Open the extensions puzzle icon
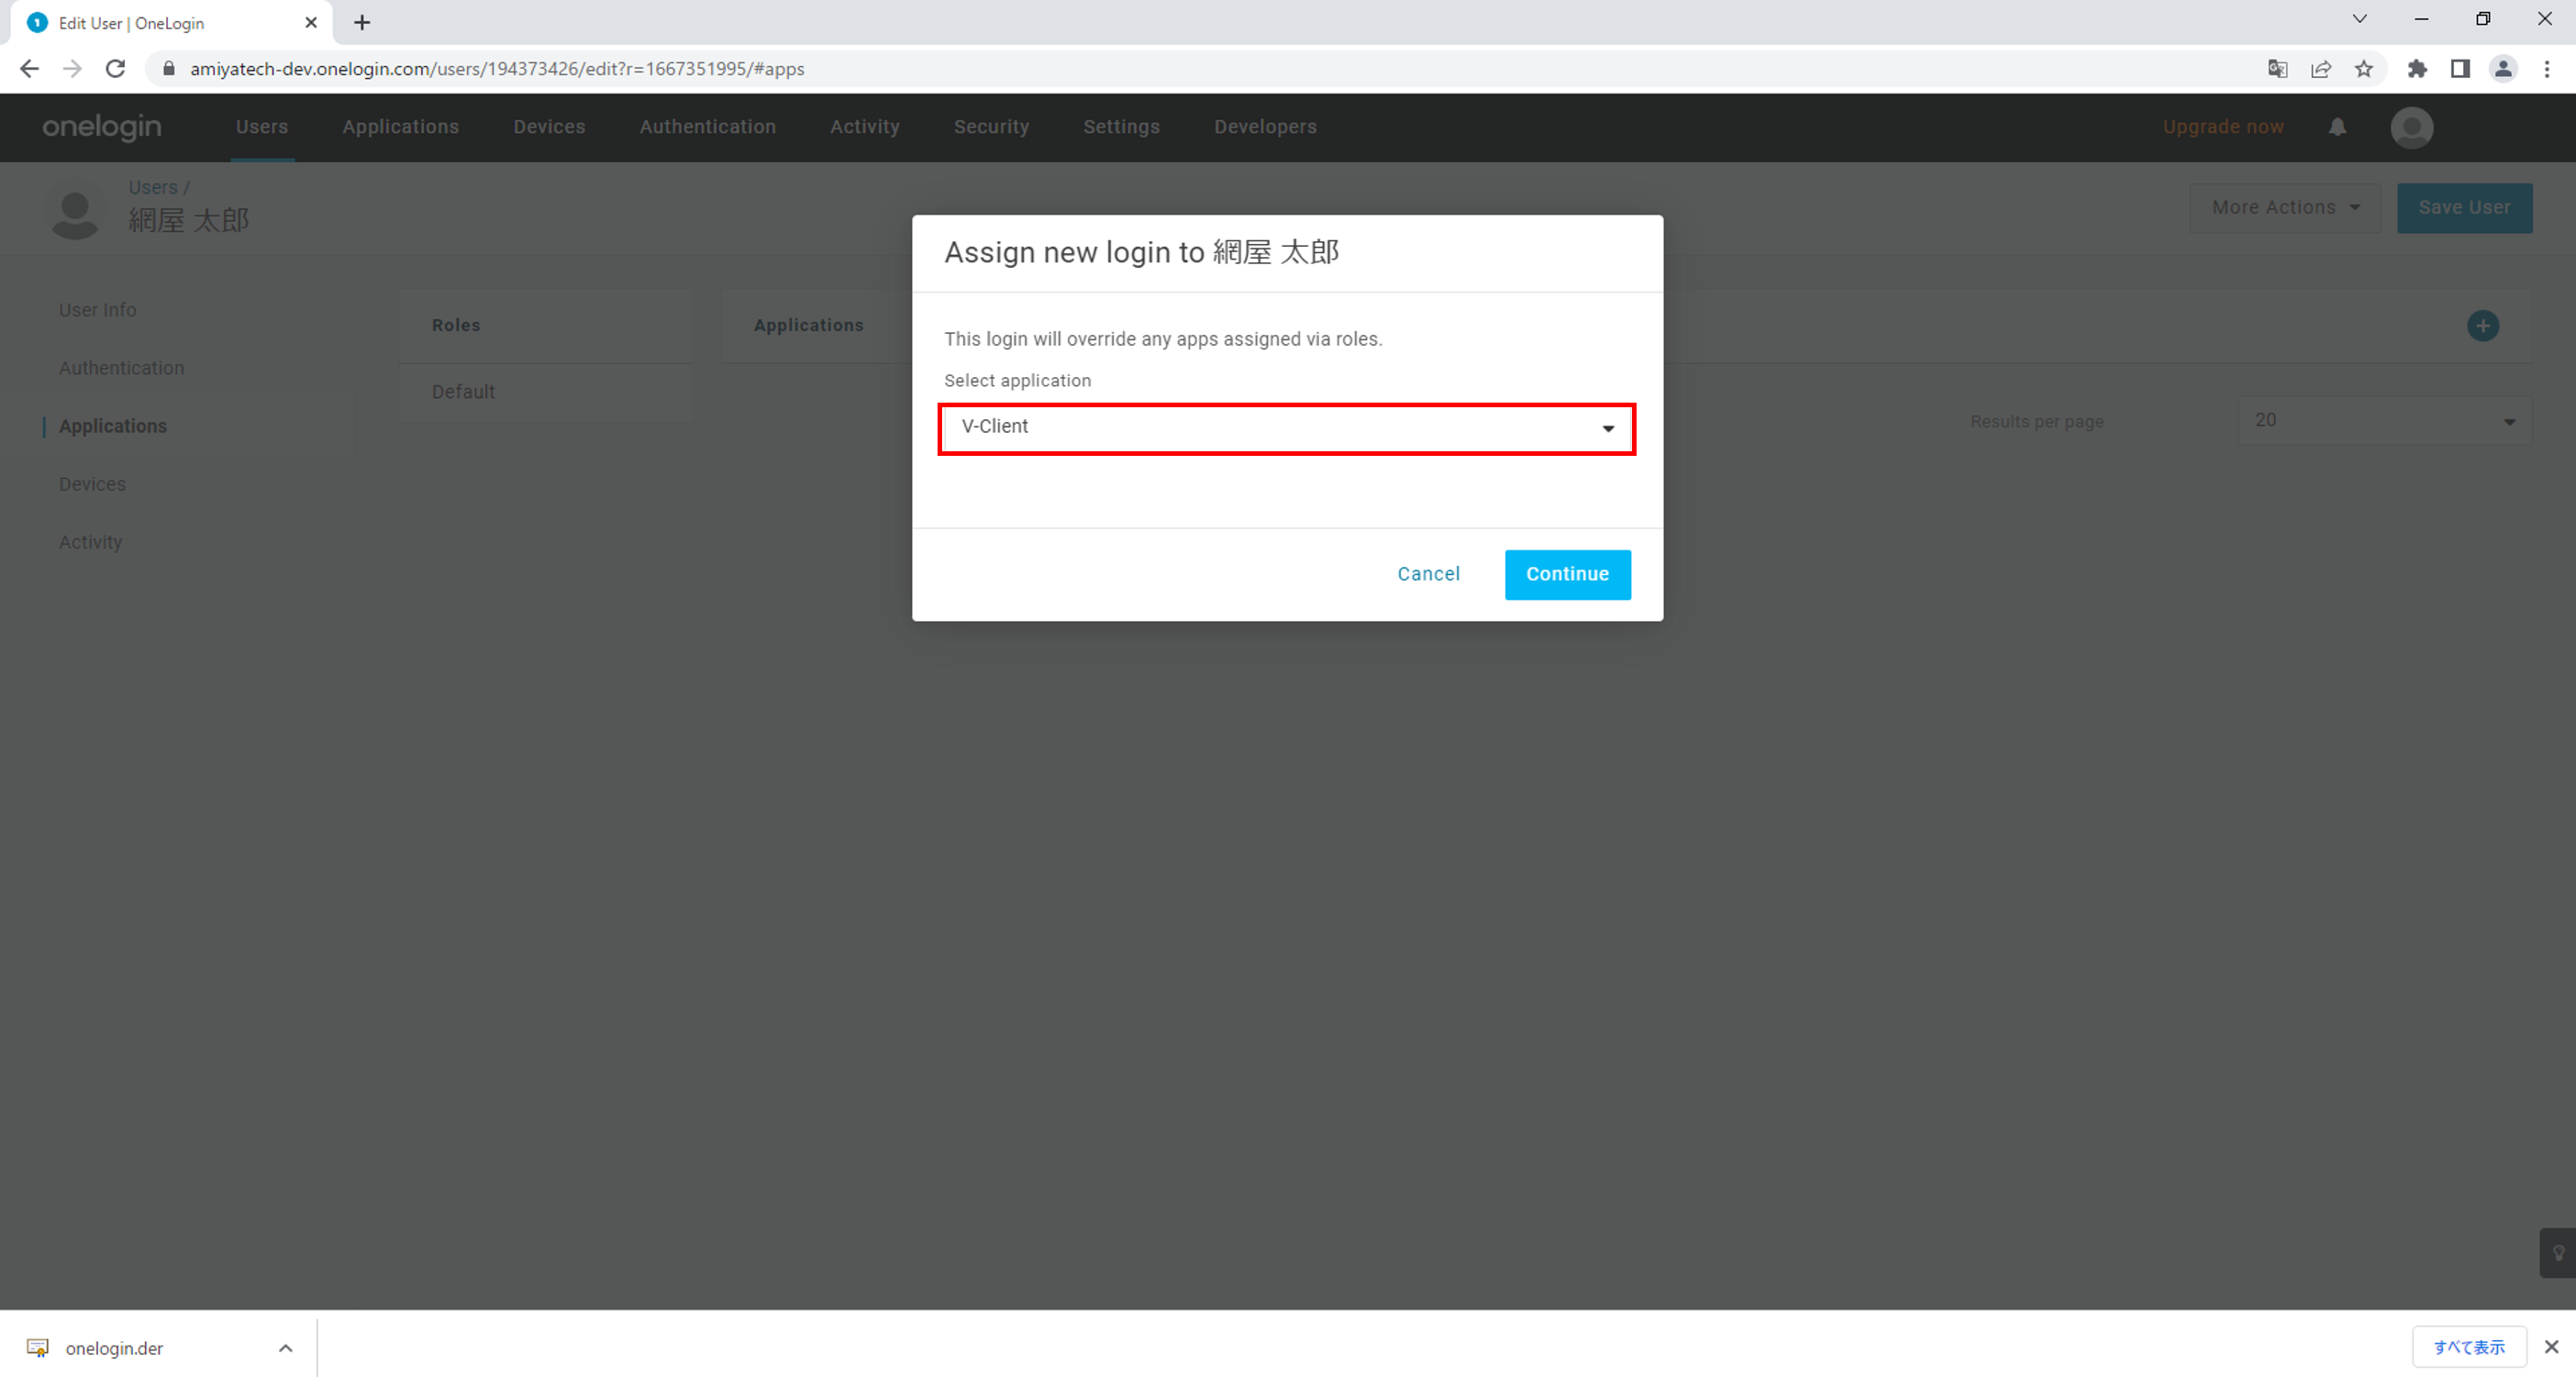The width and height of the screenshot is (2576, 1385). (x=2417, y=68)
